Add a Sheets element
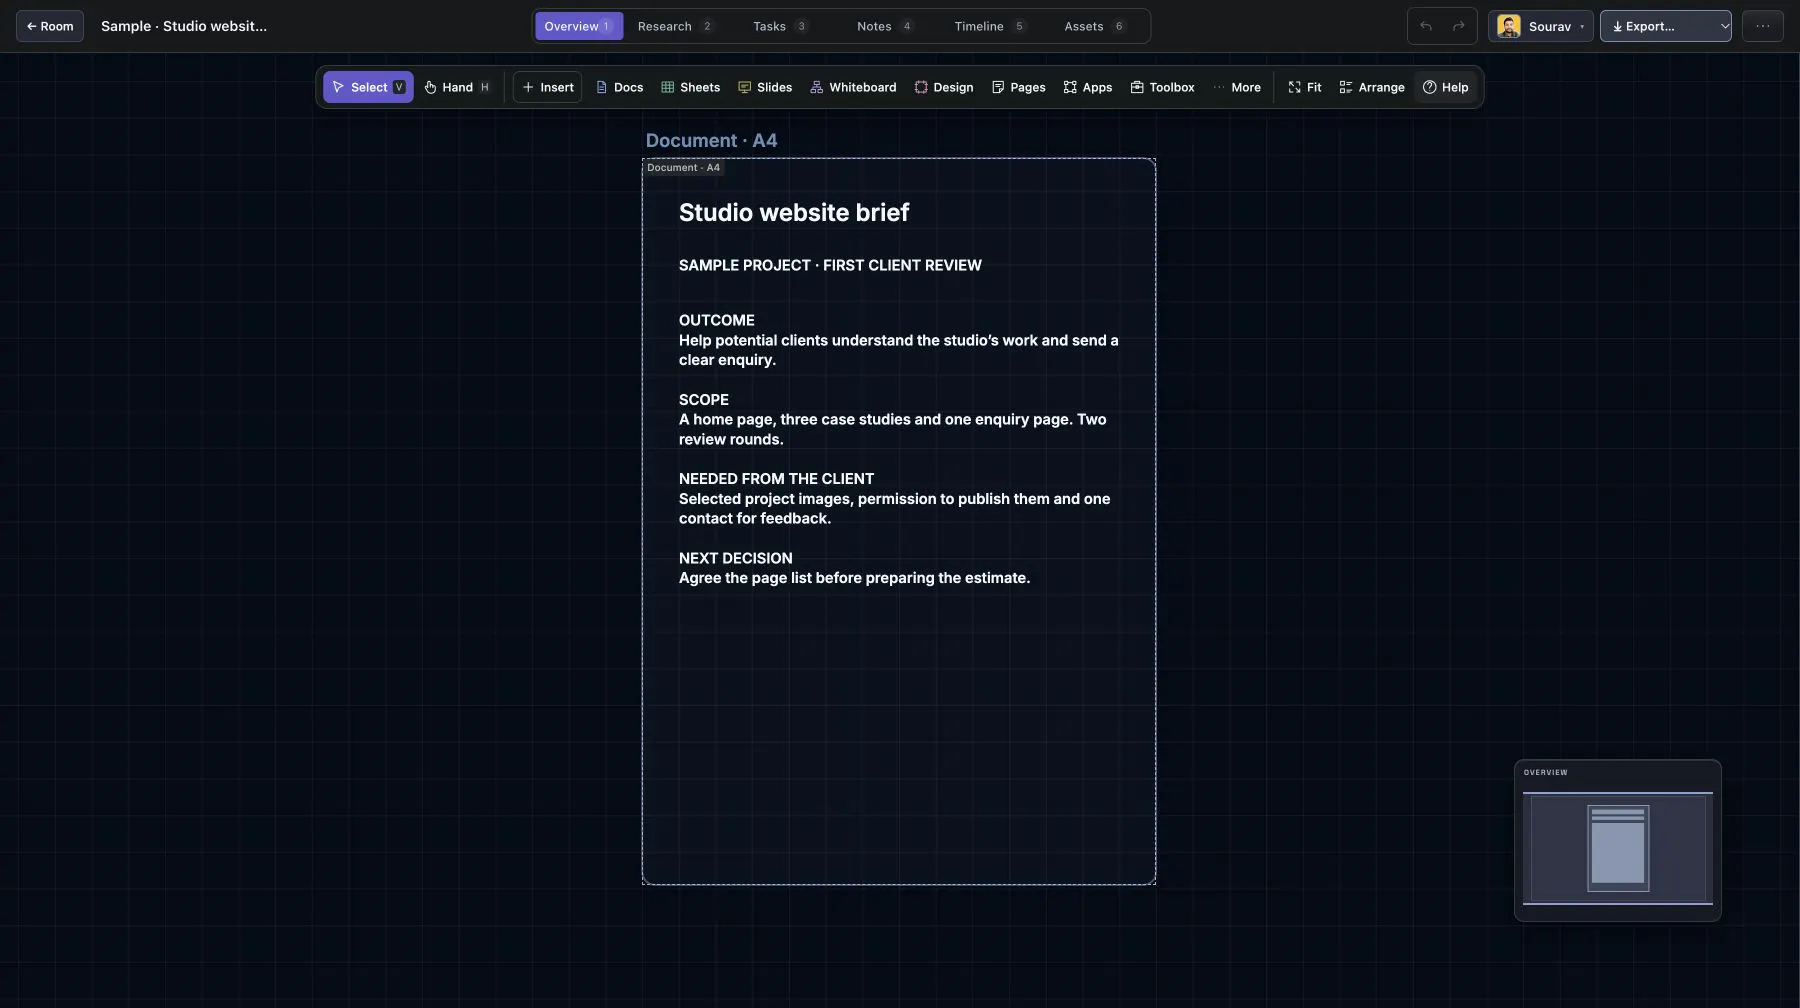Screen dimensions: 1800x1008 pyautogui.click(x=690, y=87)
